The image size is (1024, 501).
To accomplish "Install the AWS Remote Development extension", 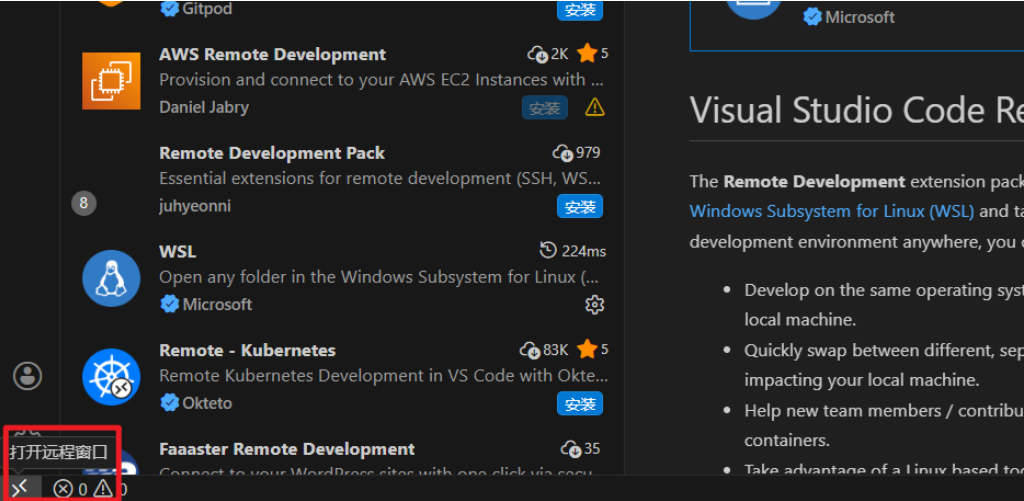I will pos(545,108).
